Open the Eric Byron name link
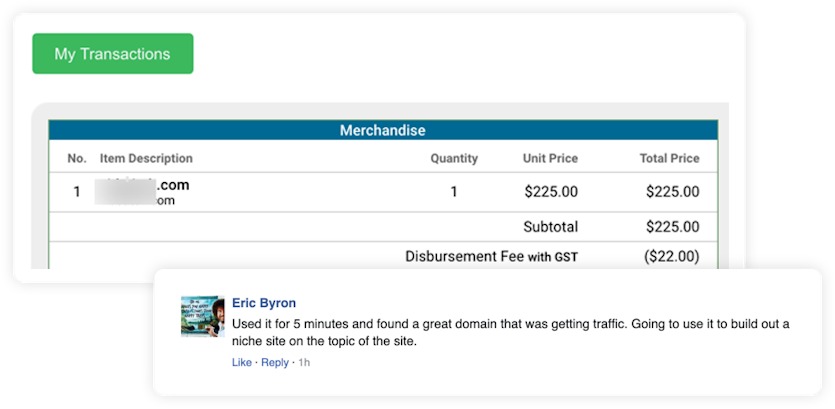This screenshot has height=409, width=835. [x=264, y=303]
